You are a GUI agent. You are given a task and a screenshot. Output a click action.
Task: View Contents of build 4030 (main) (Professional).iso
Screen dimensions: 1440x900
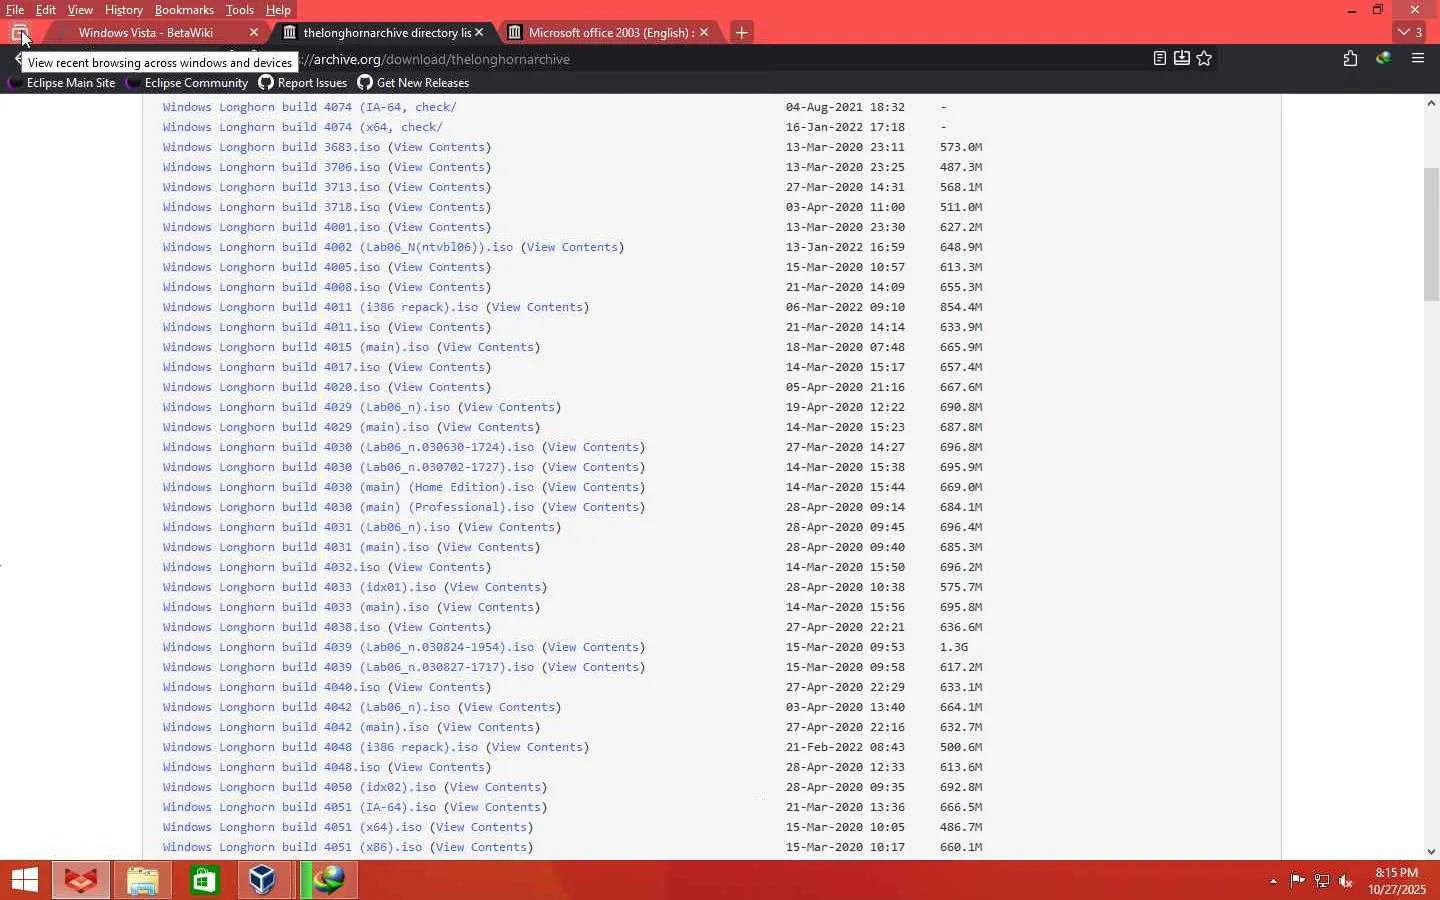tap(593, 507)
